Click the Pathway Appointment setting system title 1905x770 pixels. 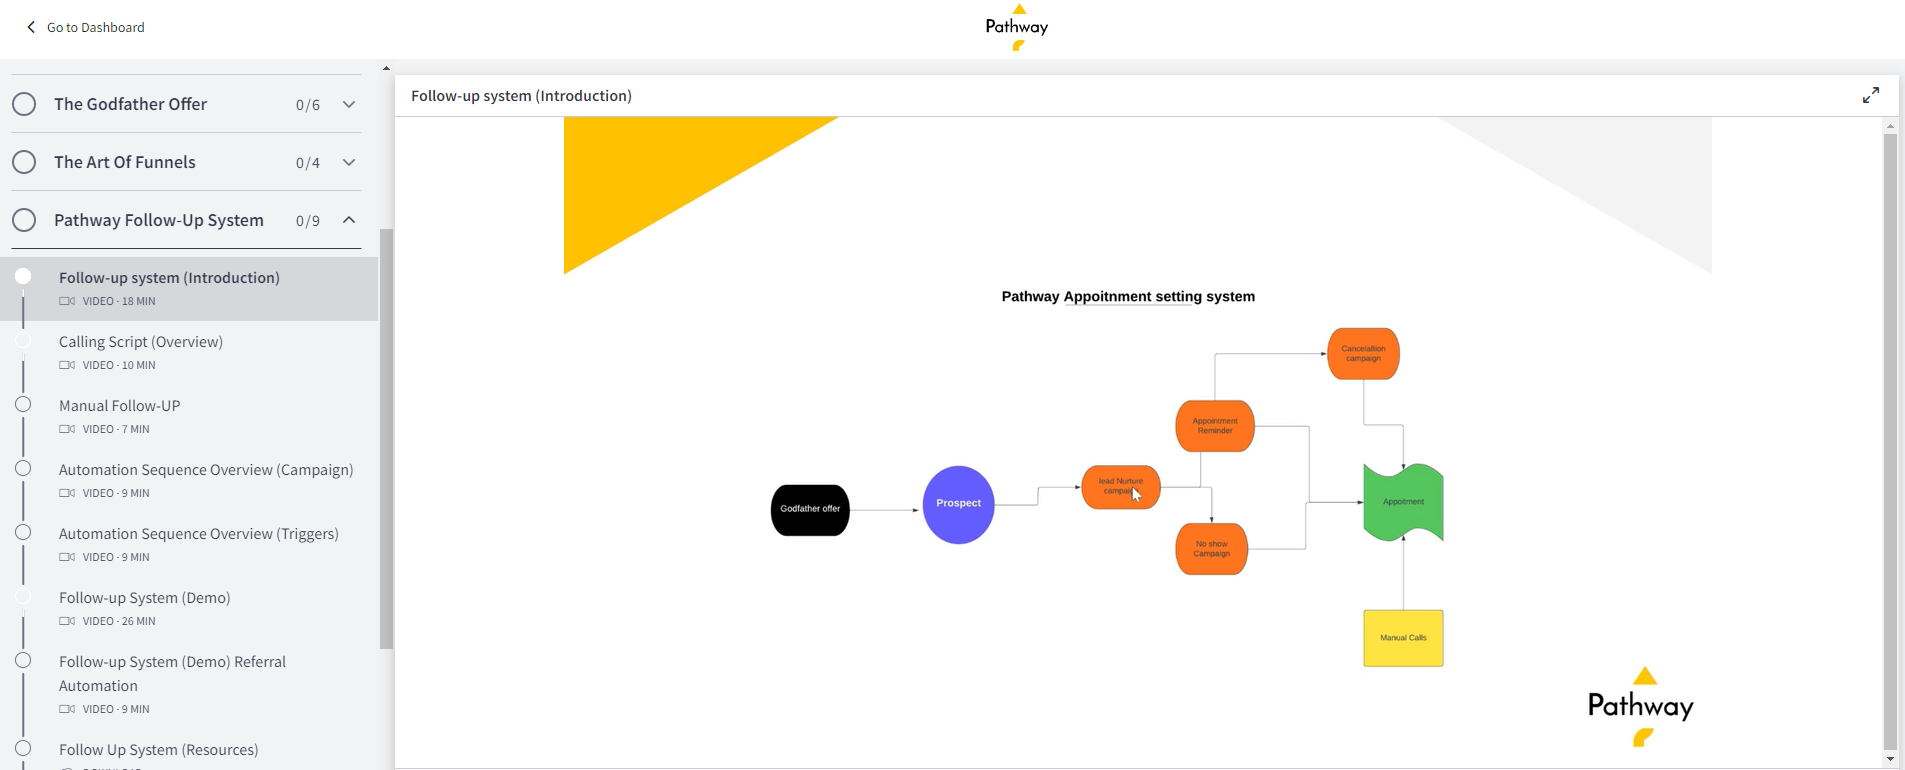click(1128, 296)
